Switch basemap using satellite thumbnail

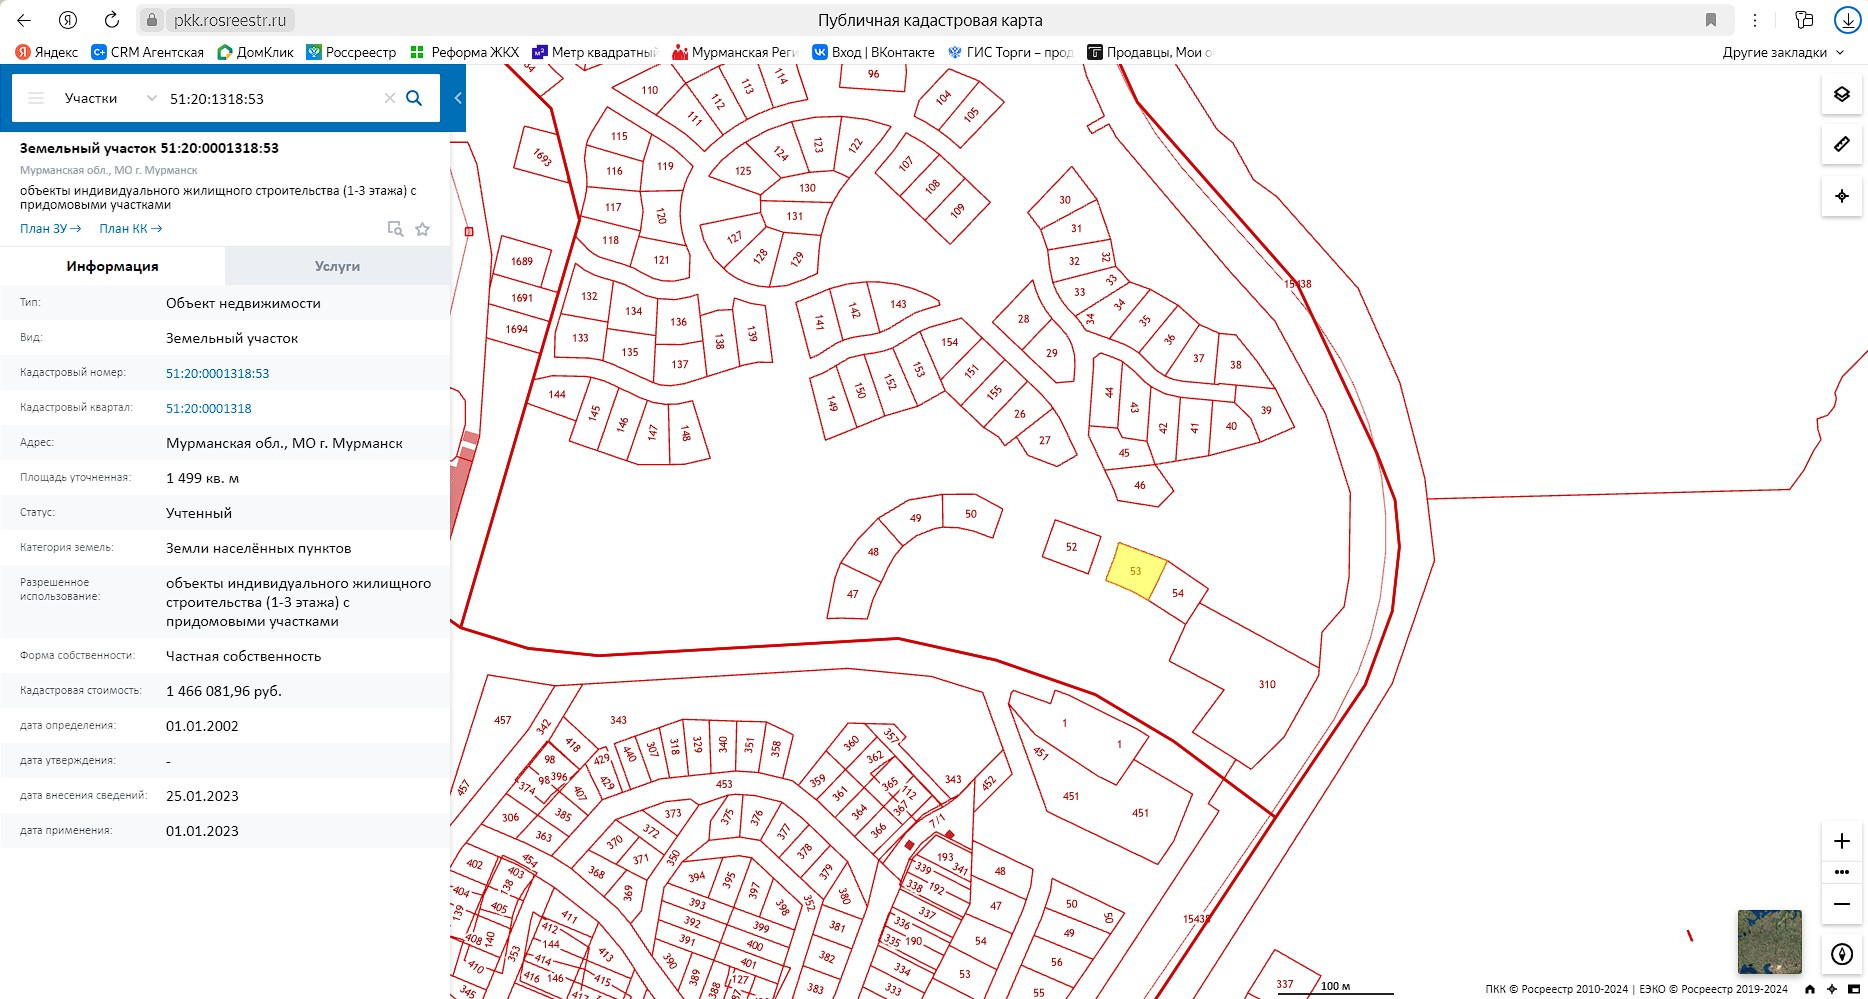pyautogui.click(x=1769, y=941)
